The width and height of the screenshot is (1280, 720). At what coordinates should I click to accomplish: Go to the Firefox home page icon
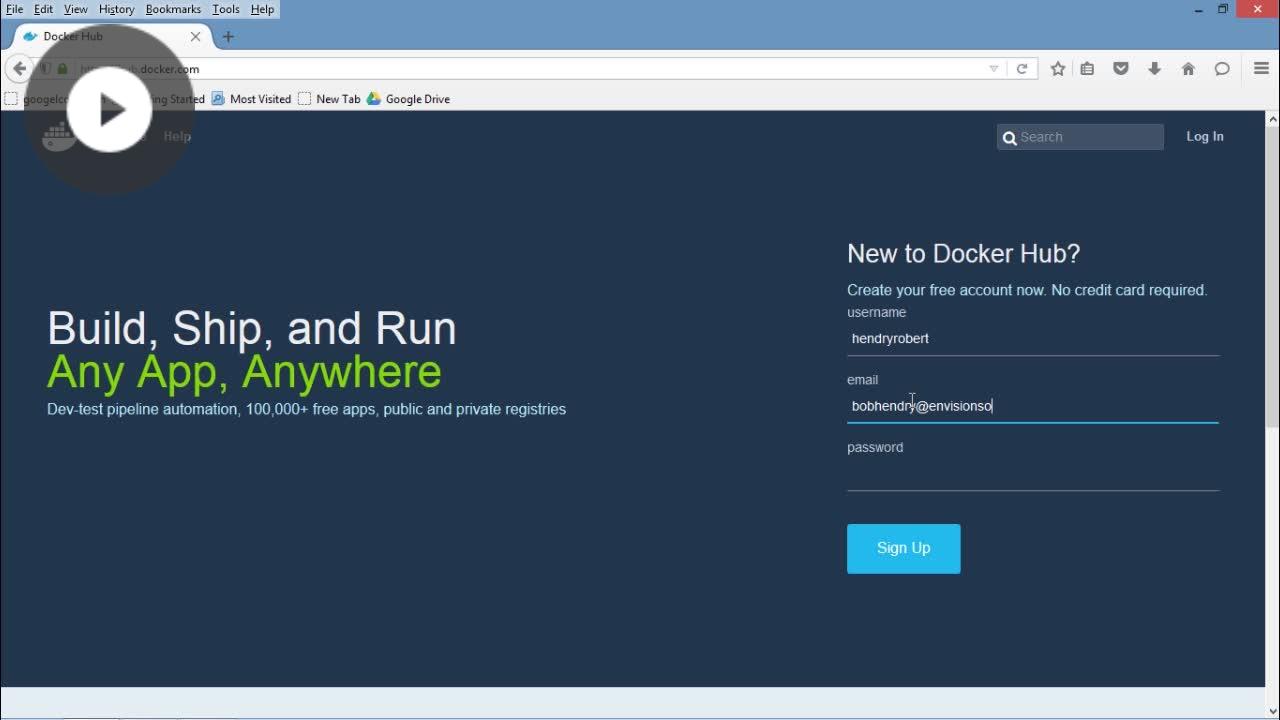point(1188,69)
